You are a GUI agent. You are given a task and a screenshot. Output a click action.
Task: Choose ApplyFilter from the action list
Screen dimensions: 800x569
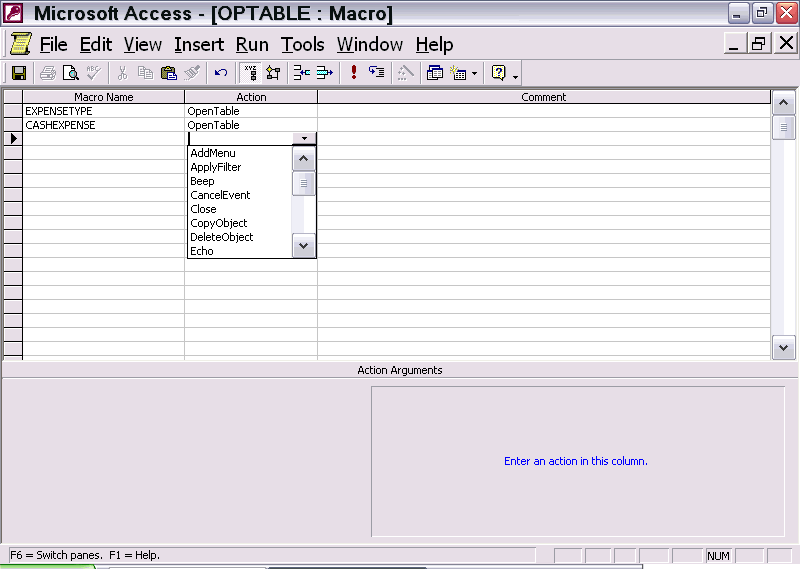point(240,167)
